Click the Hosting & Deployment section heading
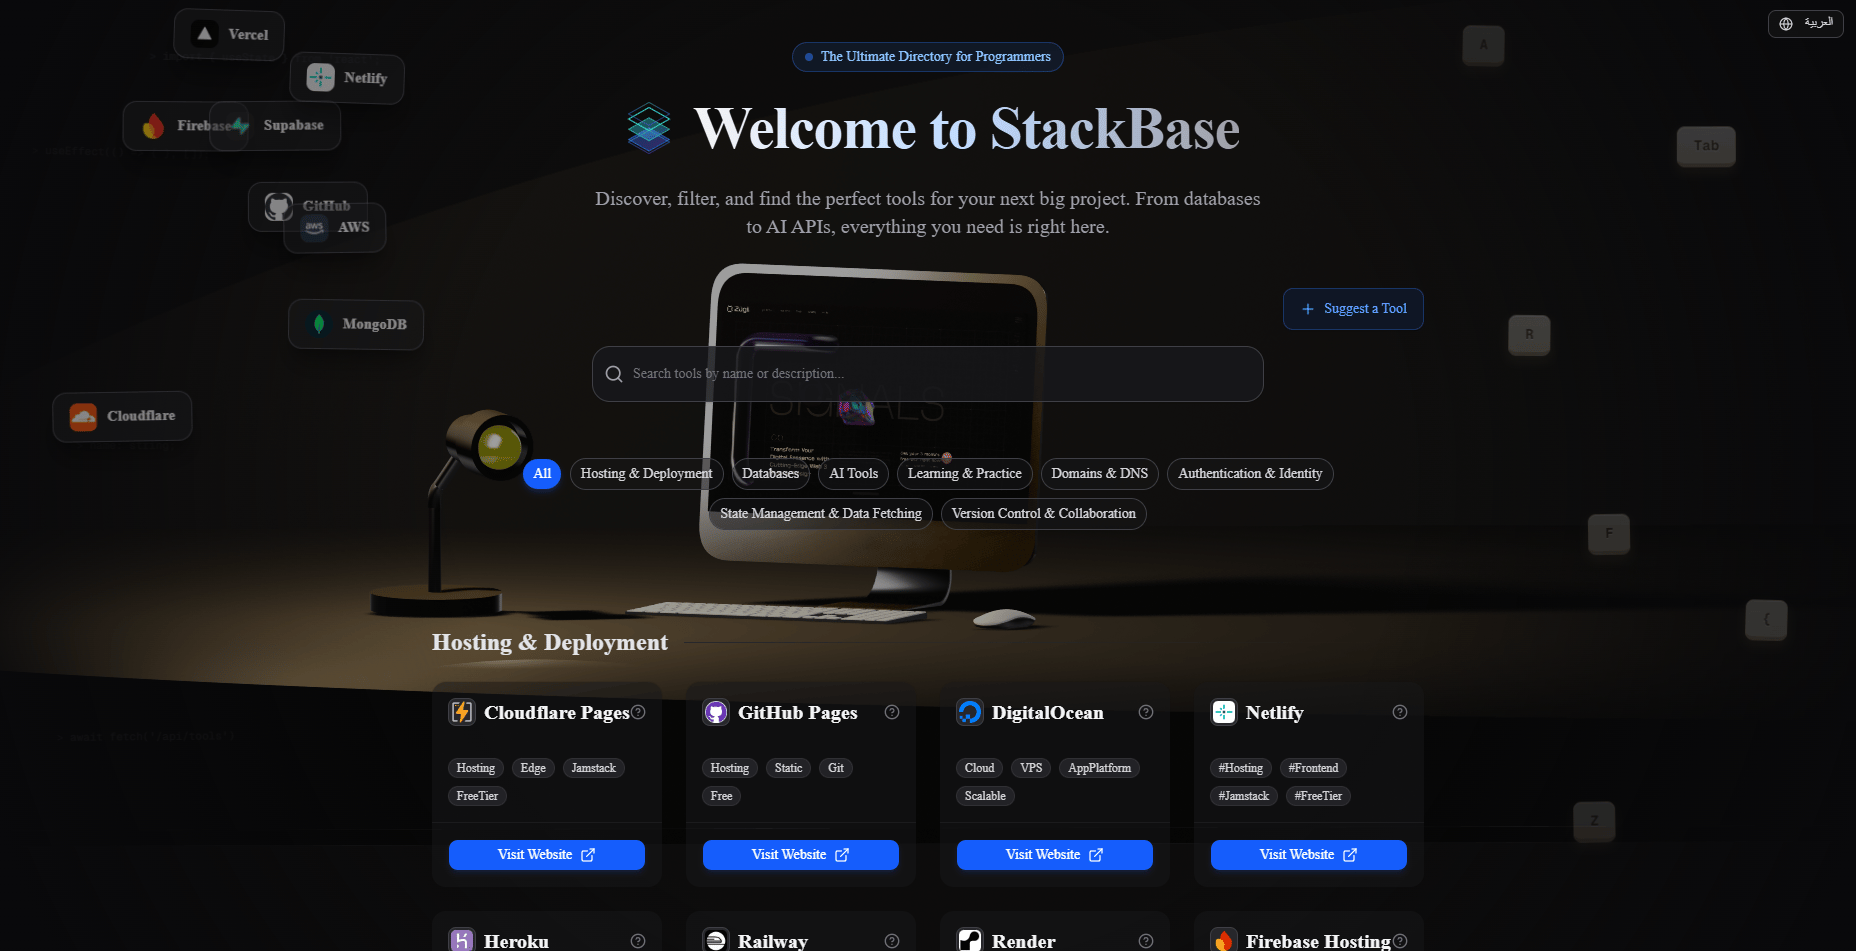1856x951 pixels. [549, 642]
